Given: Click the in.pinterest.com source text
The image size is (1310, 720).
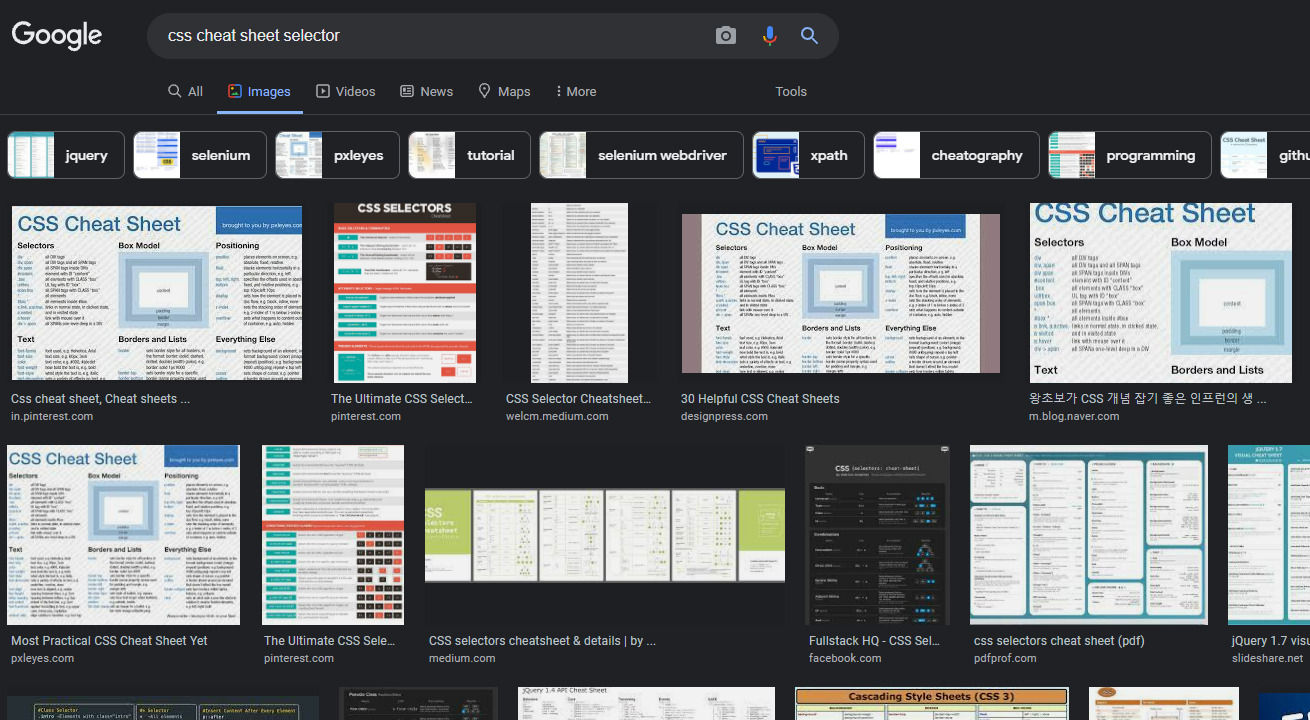Looking at the screenshot, I should point(52,416).
